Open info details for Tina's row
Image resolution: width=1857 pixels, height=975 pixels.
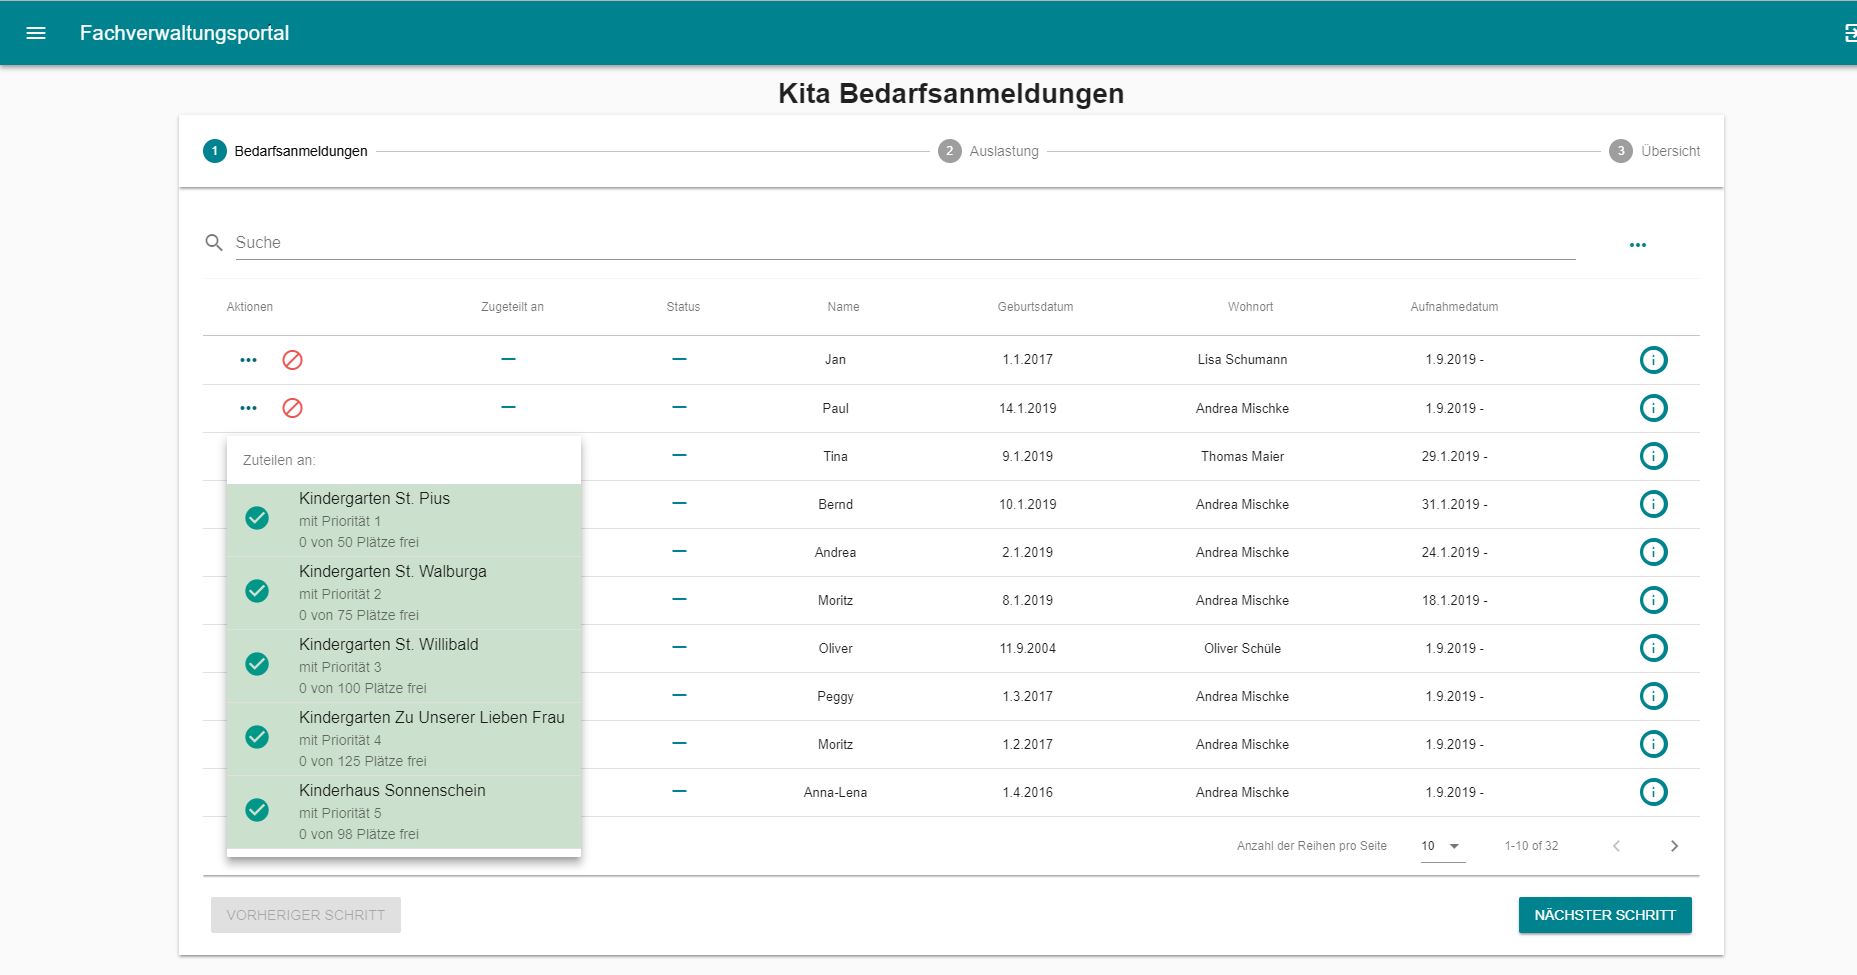click(1653, 456)
